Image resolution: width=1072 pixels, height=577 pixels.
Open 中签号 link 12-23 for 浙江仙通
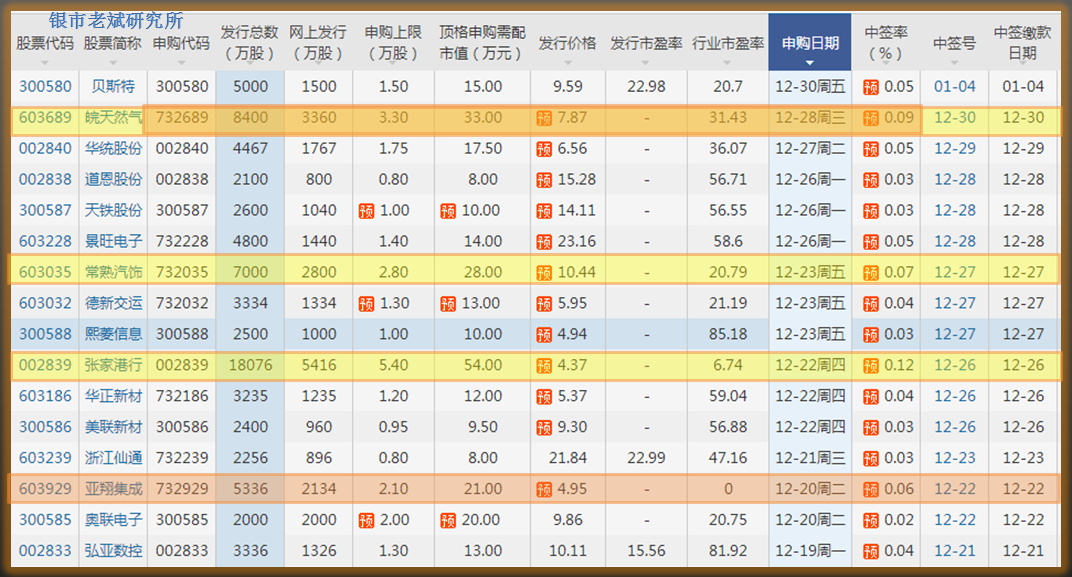954,457
